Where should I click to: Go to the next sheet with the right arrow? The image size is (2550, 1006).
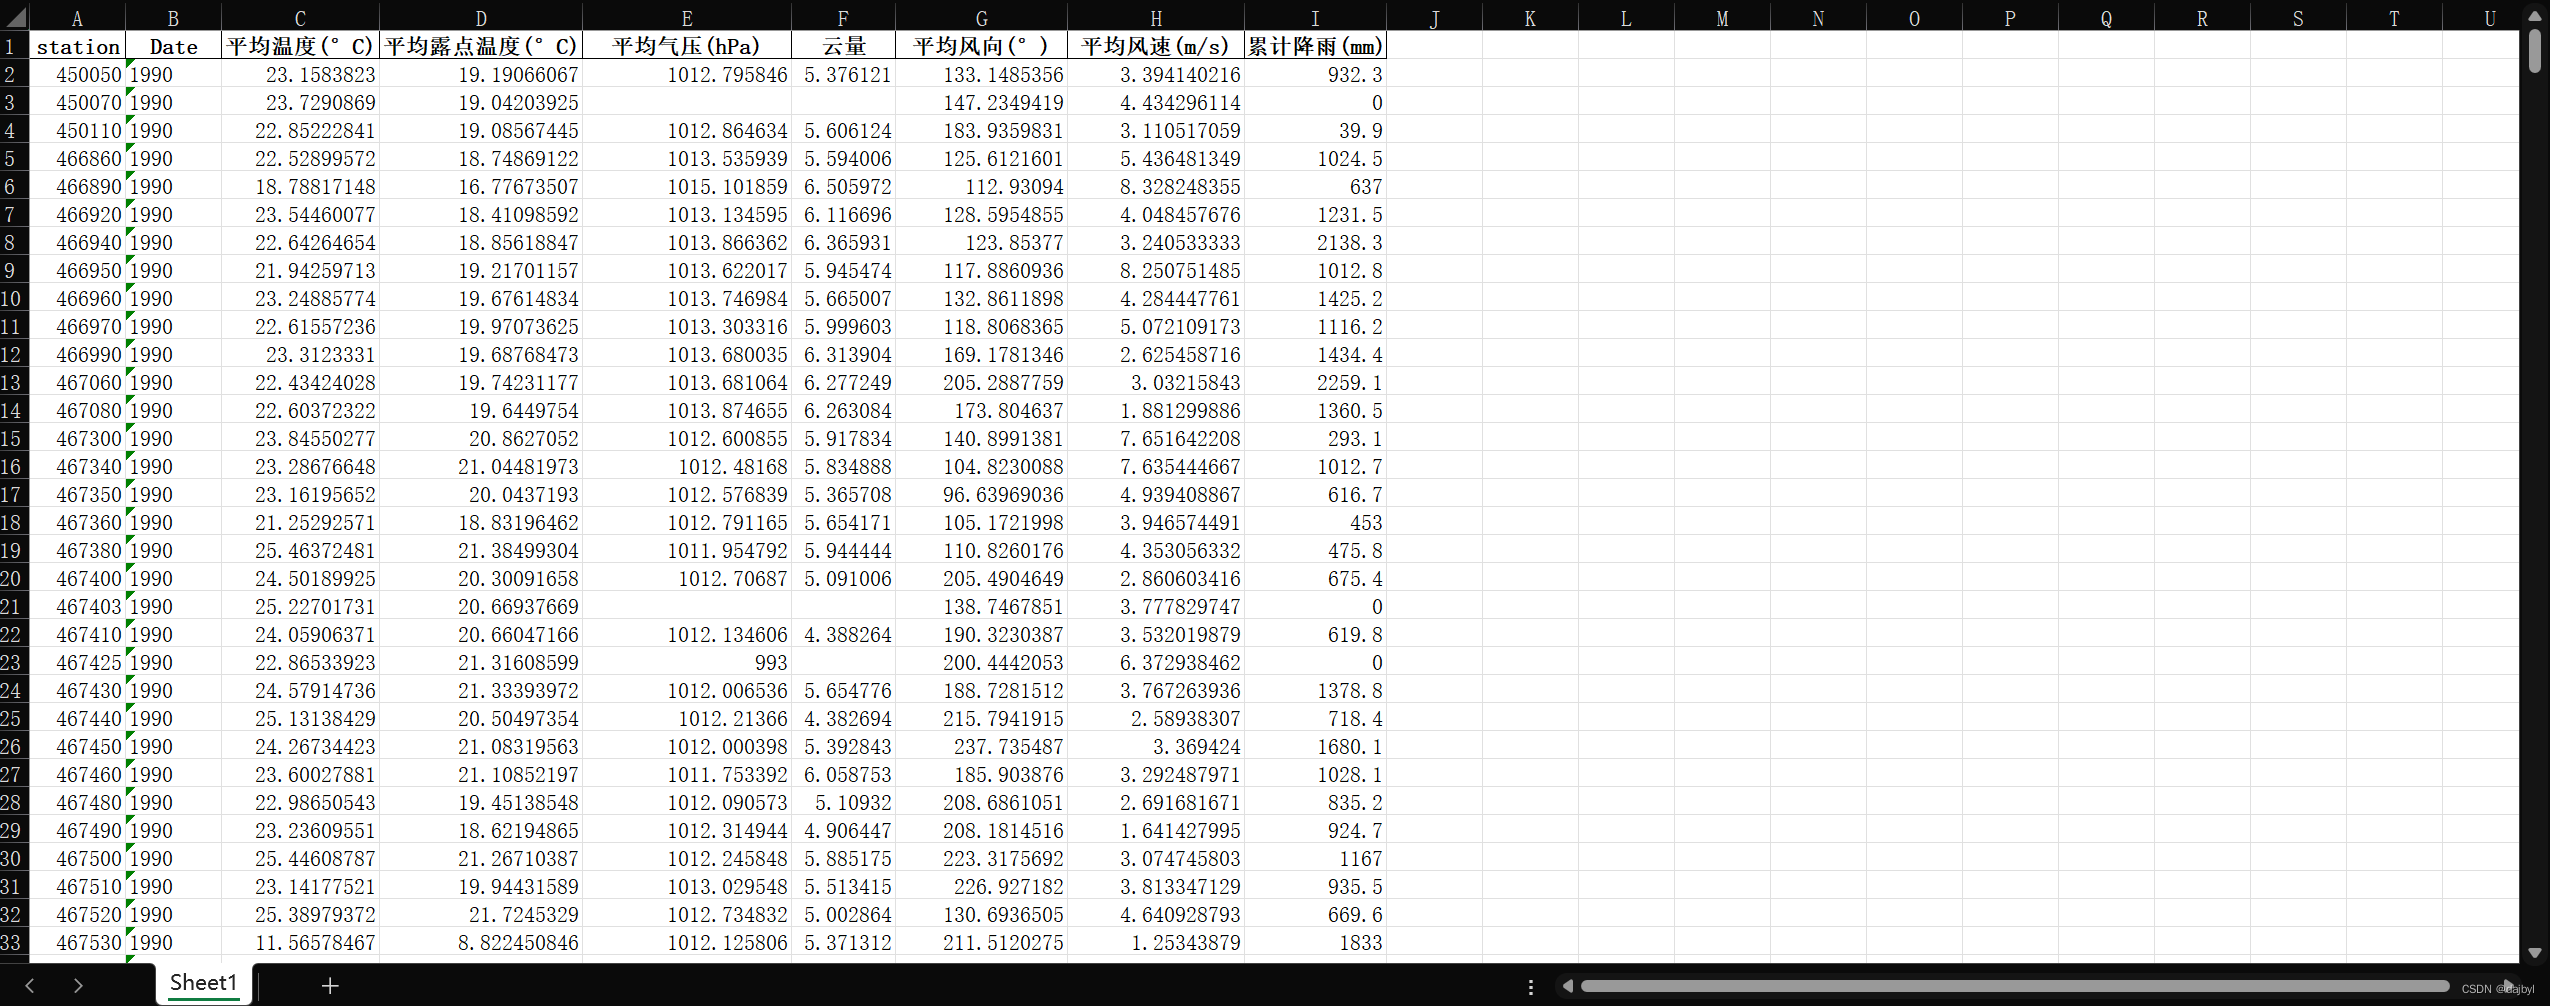pyautogui.click(x=78, y=986)
